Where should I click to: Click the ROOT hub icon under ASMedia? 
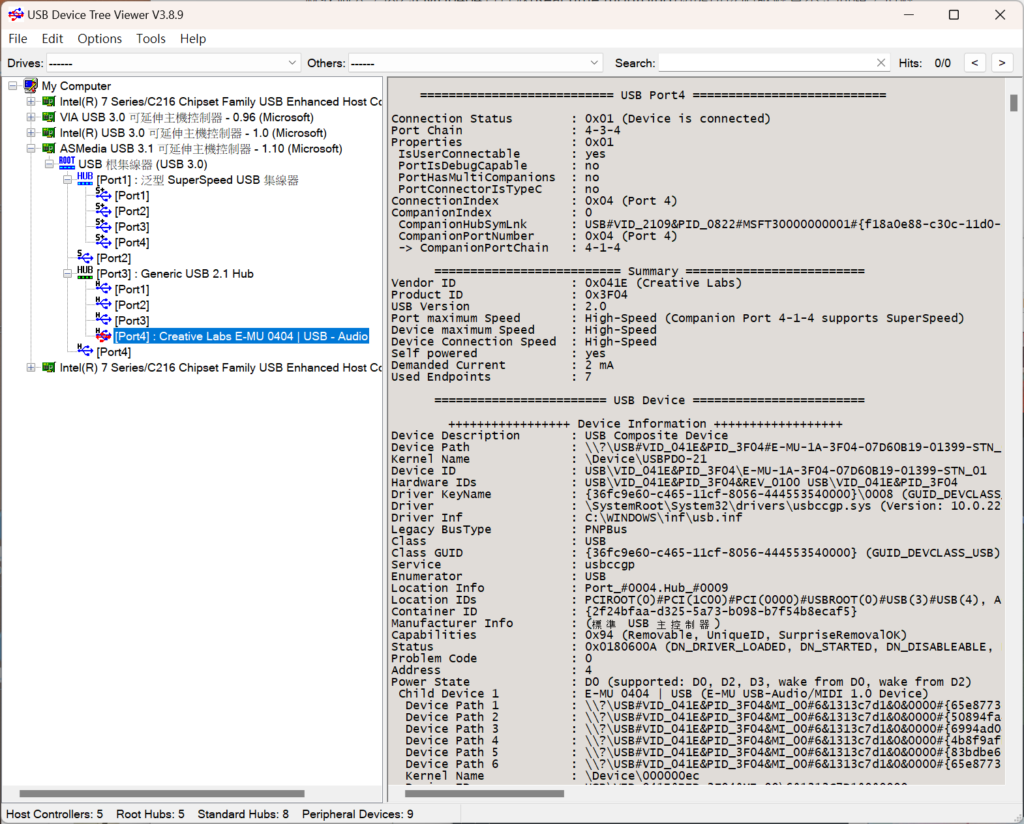(x=67, y=163)
